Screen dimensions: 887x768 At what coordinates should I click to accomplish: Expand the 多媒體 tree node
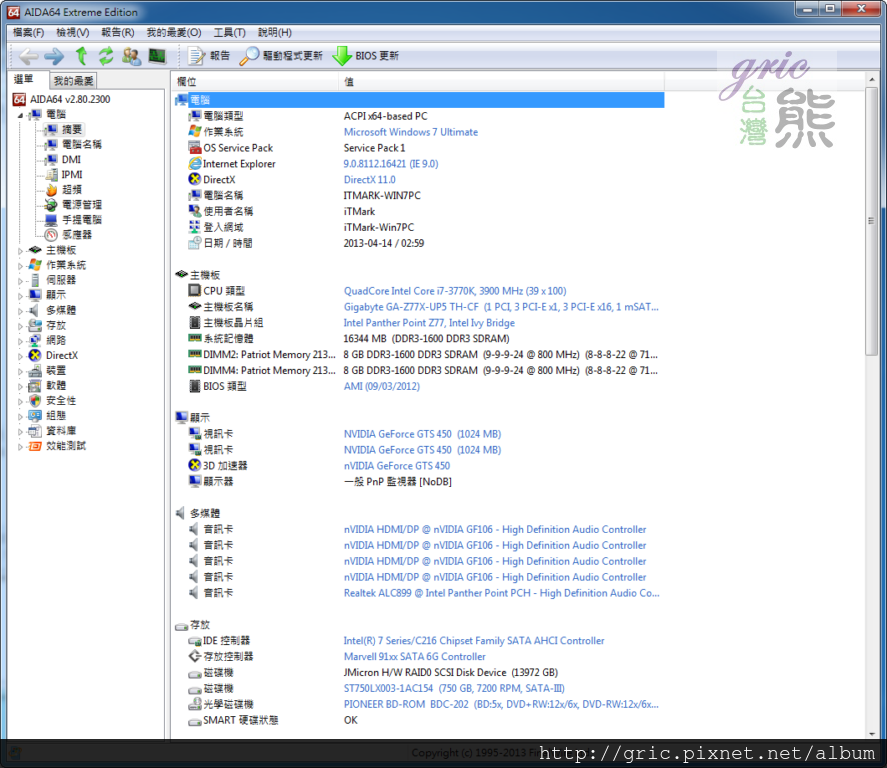(21, 310)
